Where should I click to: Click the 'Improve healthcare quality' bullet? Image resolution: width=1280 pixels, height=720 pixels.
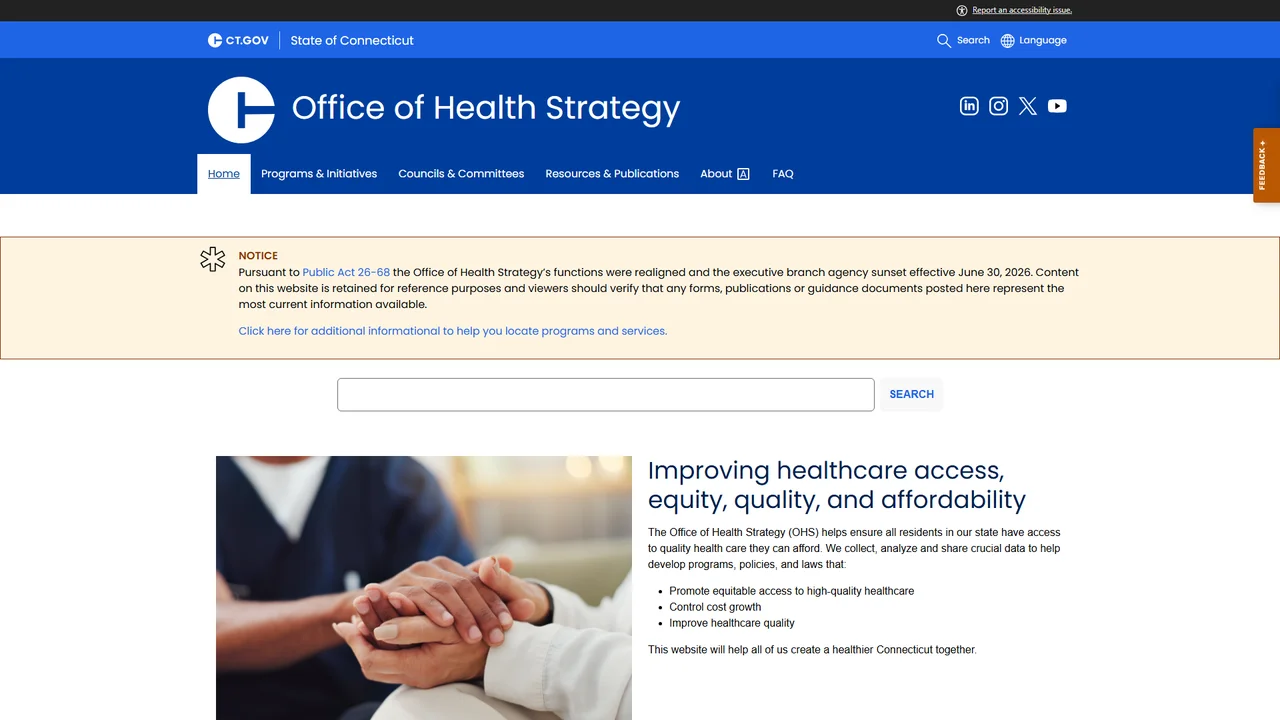(x=732, y=623)
